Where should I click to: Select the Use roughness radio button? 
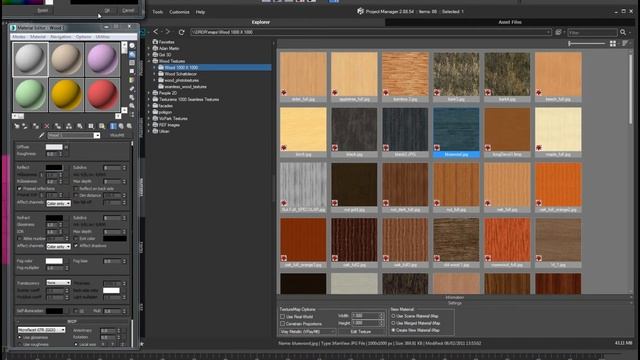coord(20,344)
